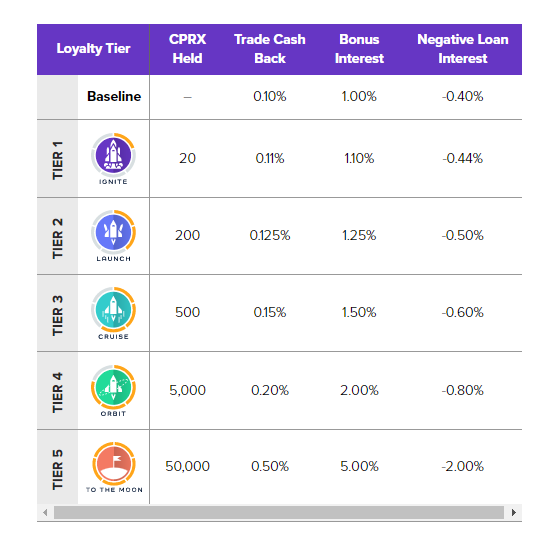Select the 0.125% Trade Cash Back cell
Viewport: 549px width, 539px height.
(270, 235)
